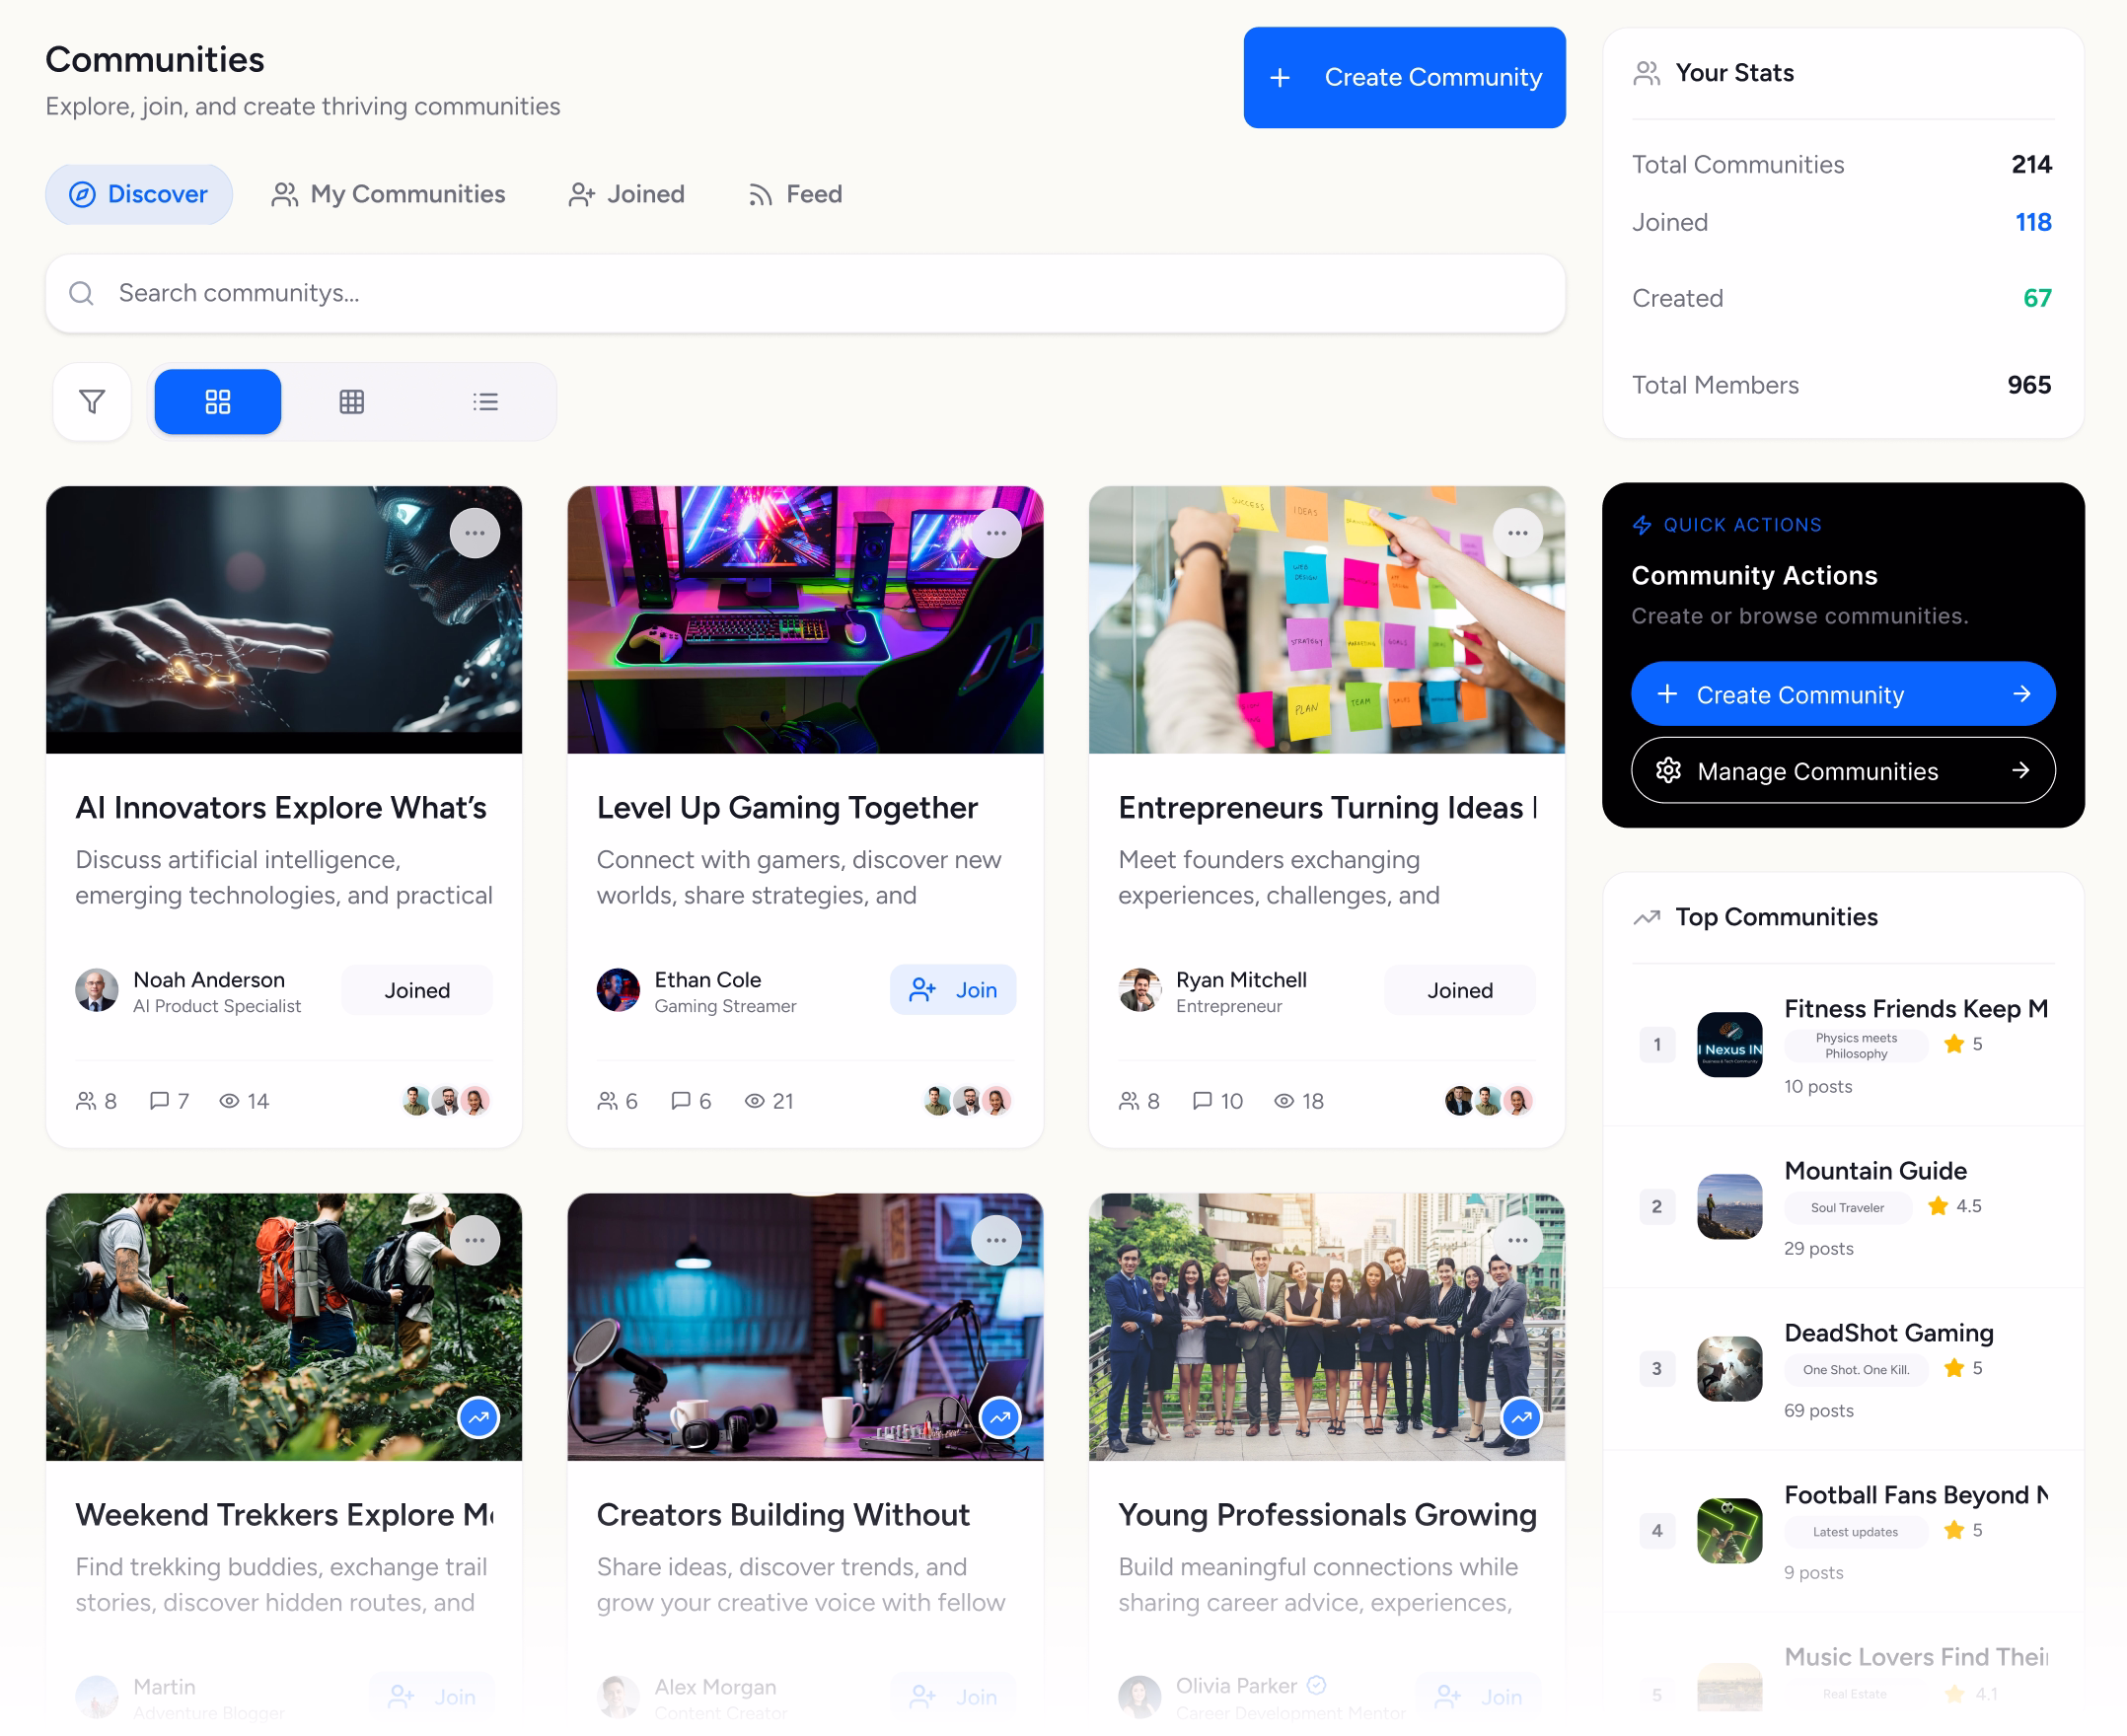Click the trending badge on Young Professionals image
The height and width of the screenshot is (1736, 2127).
point(1522,1417)
